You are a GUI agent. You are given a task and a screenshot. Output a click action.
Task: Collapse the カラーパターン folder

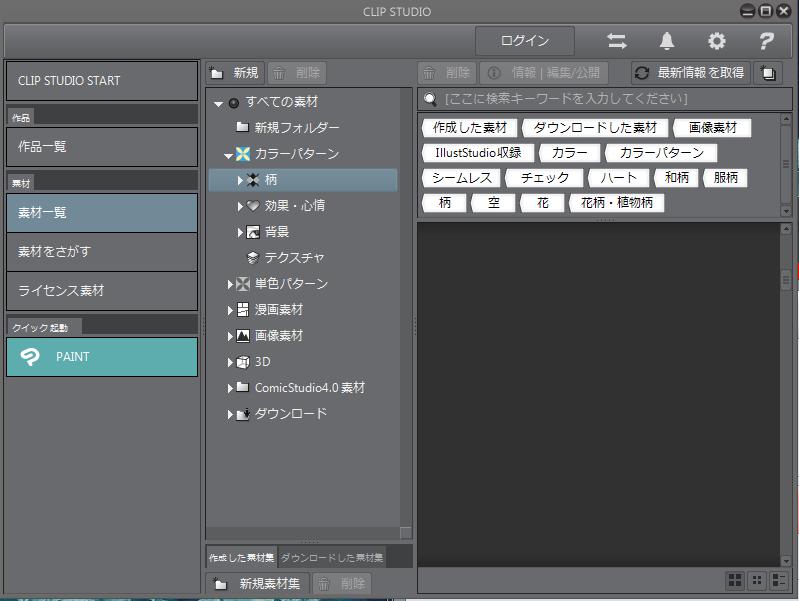[229, 155]
